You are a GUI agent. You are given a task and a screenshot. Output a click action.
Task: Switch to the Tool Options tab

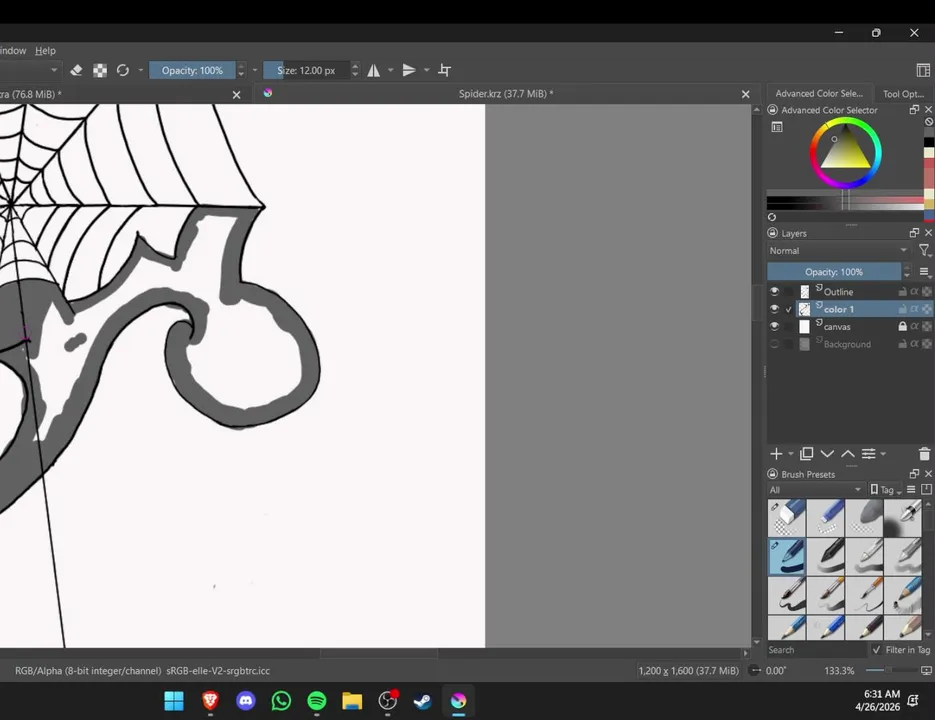(903, 94)
